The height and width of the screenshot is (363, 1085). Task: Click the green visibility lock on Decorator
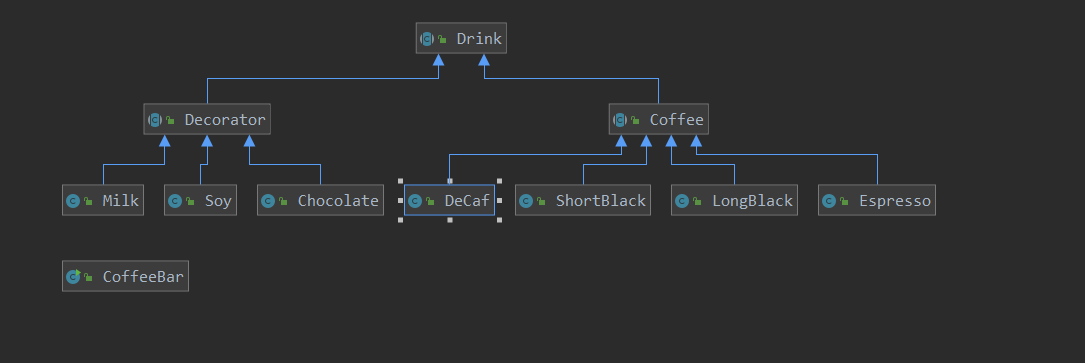tap(170, 120)
